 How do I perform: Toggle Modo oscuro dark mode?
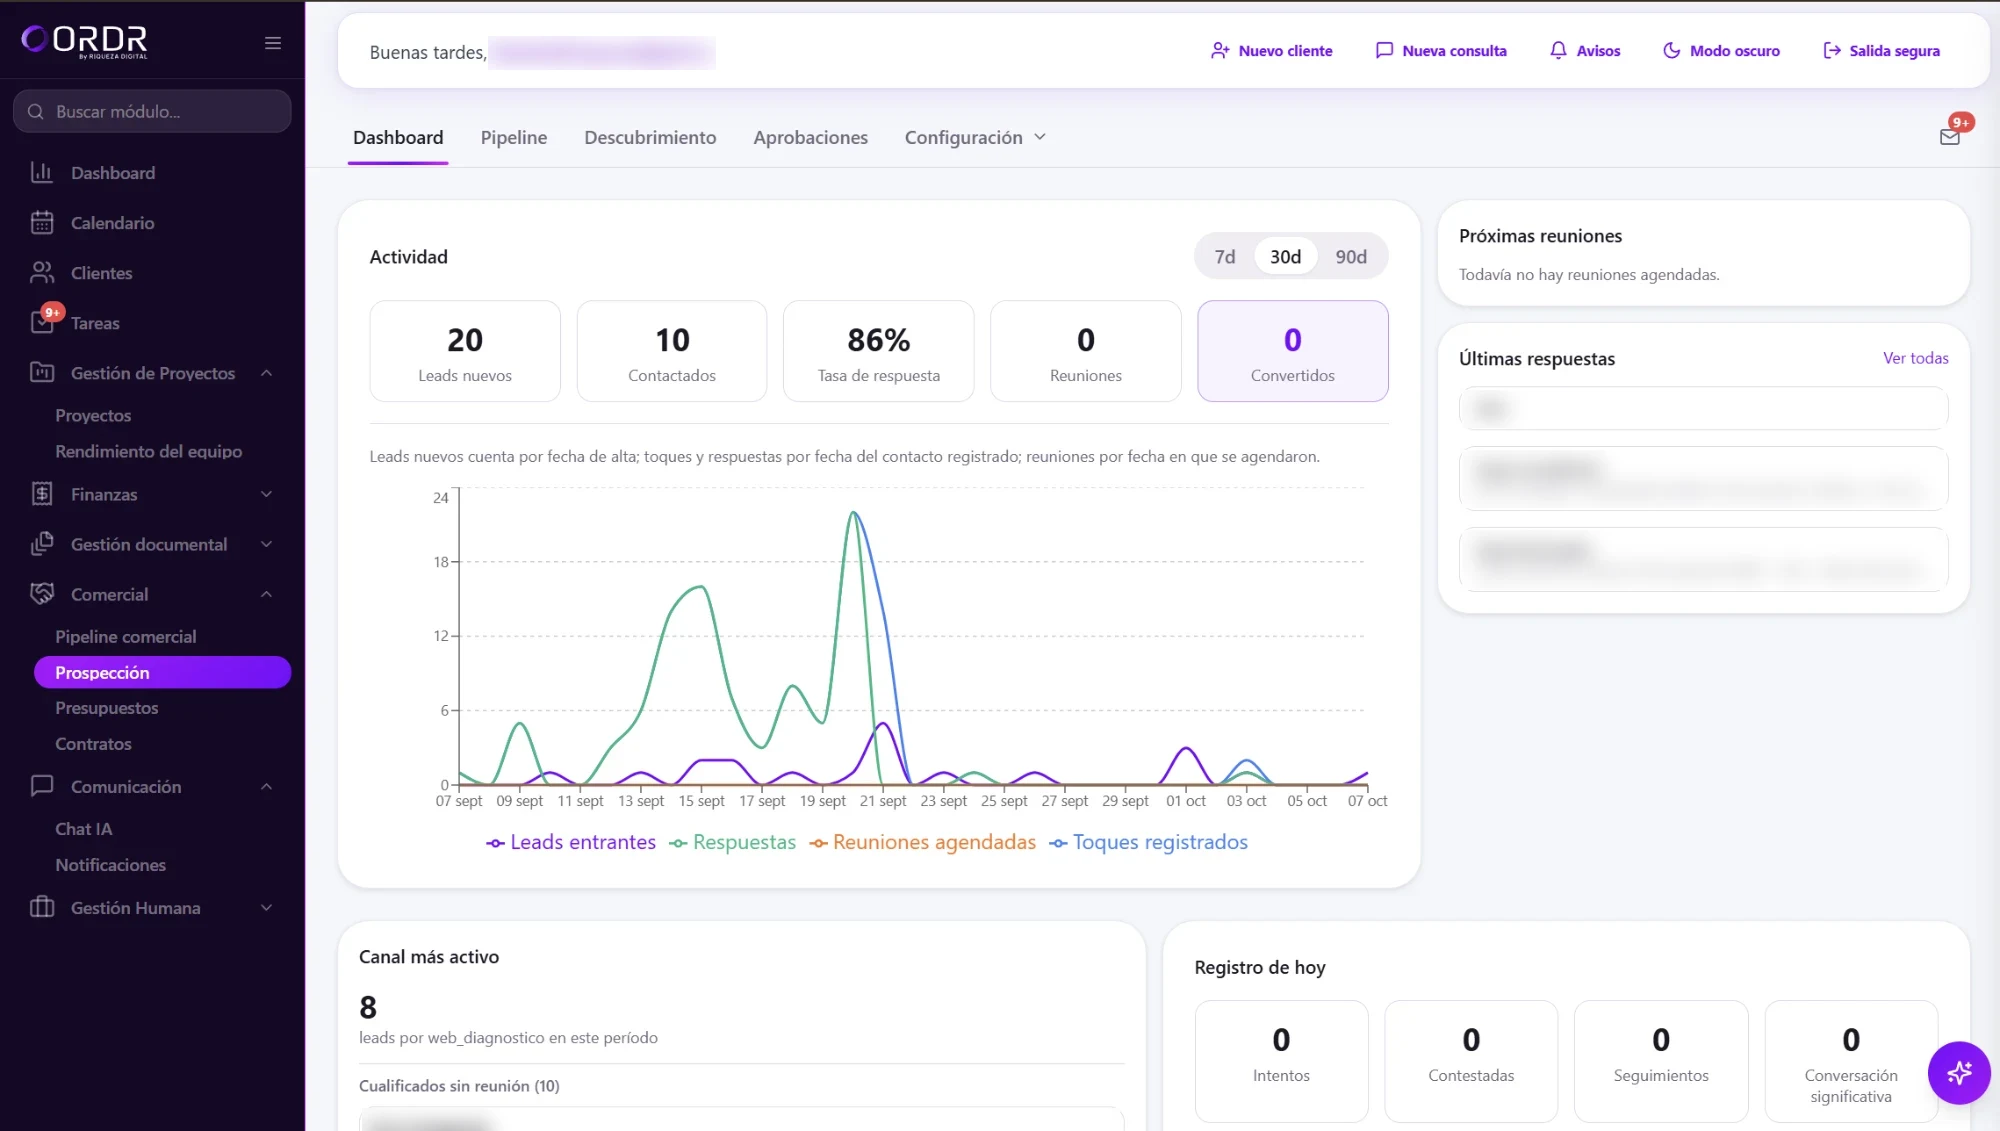[x=1721, y=51]
